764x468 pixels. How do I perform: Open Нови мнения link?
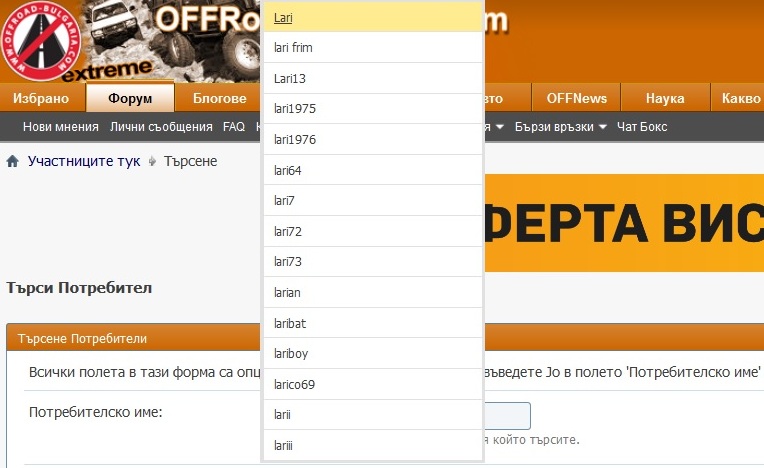(x=61, y=127)
